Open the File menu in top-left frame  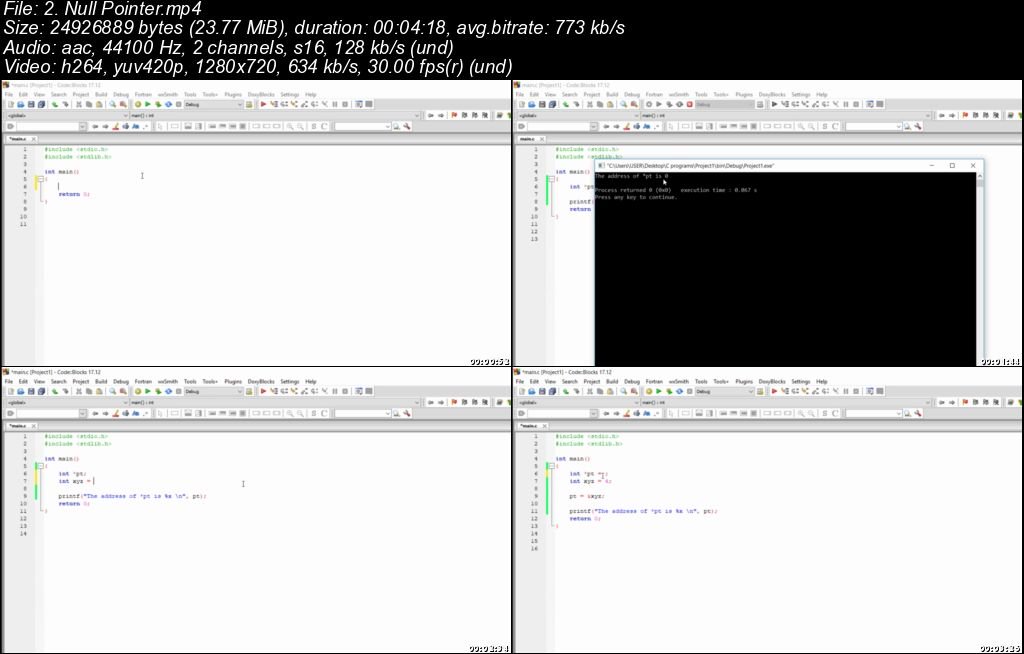9,95
